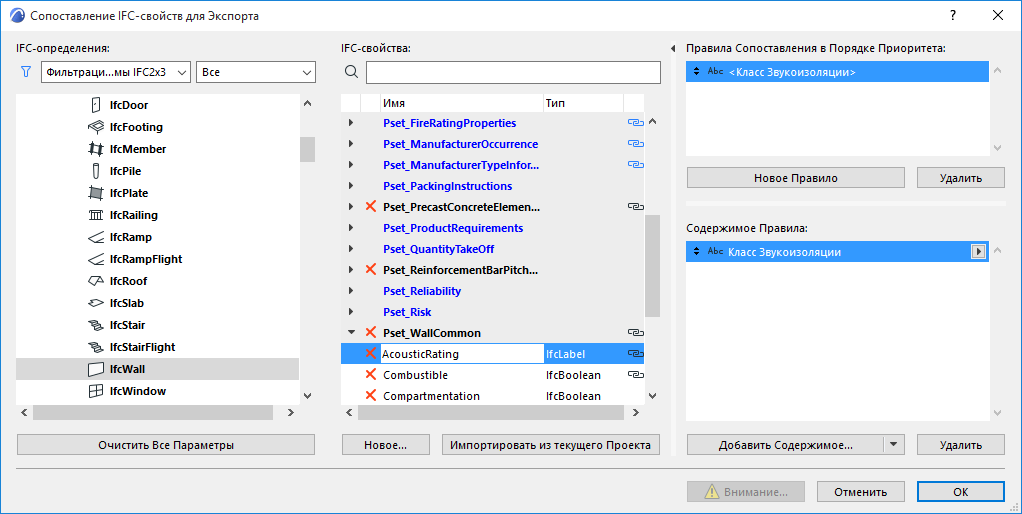
Task: Select the Pset_QuantityTakeOff row
Action: point(438,249)
